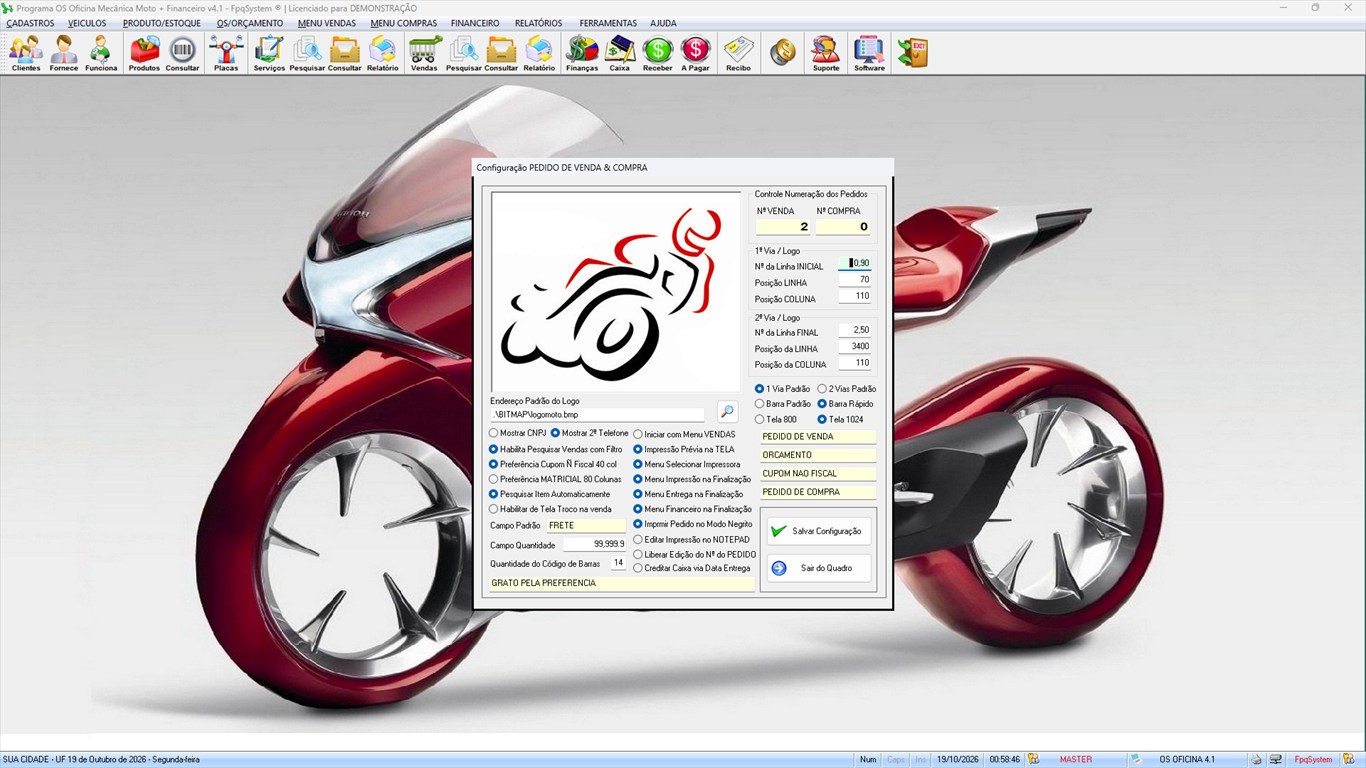Screen dimensions: 1366x768
Task: Open the Clientes toolbar icon
Action: click(26, 53)
